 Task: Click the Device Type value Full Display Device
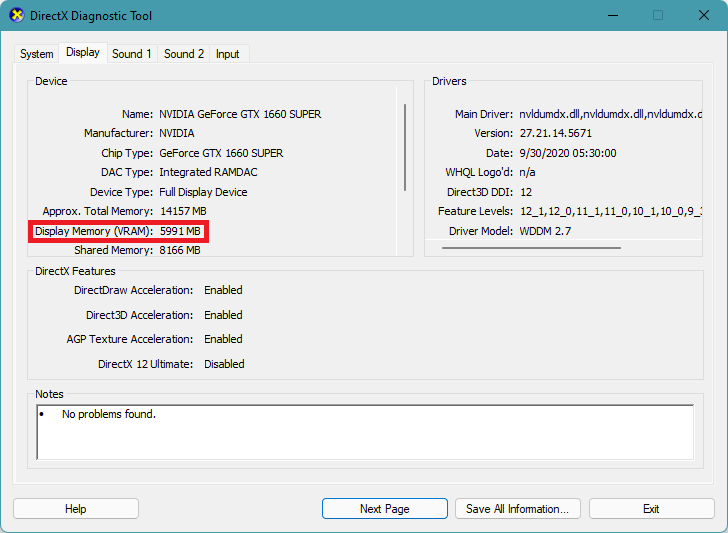point(203,192)
